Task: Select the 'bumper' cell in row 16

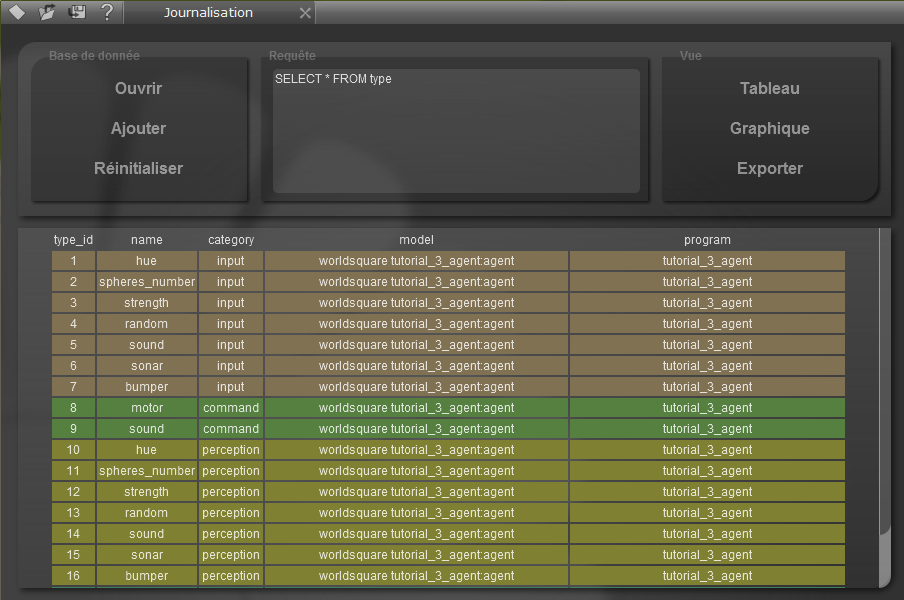Action: coord(146,576)
